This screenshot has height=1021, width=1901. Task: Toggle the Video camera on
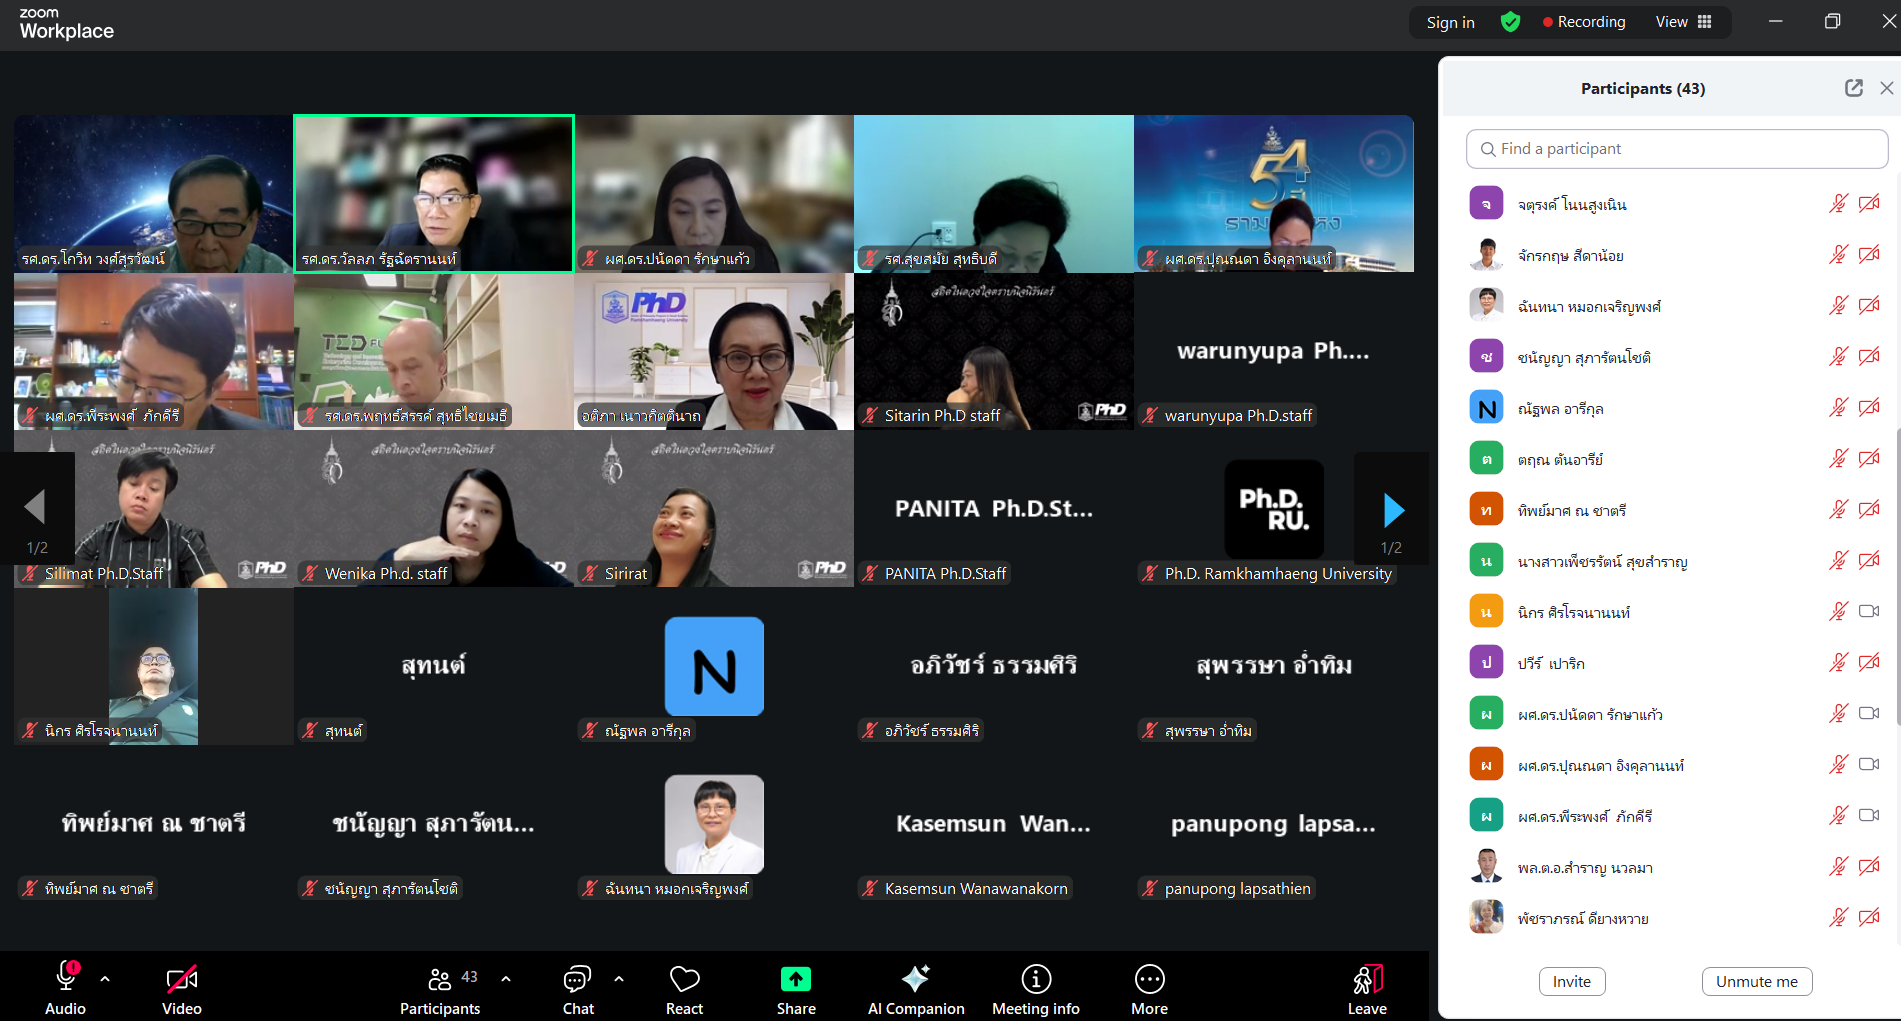tap(181, 979)
